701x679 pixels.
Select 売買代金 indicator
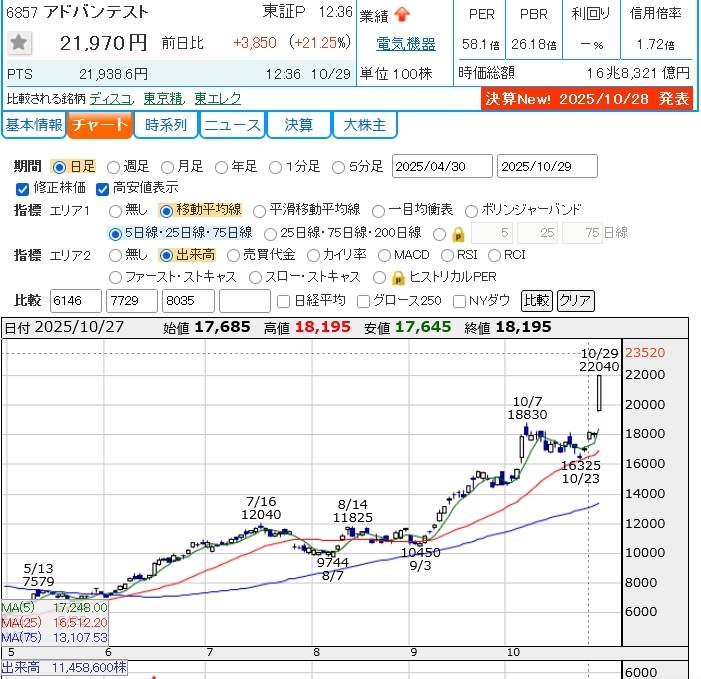click(233, 255)
